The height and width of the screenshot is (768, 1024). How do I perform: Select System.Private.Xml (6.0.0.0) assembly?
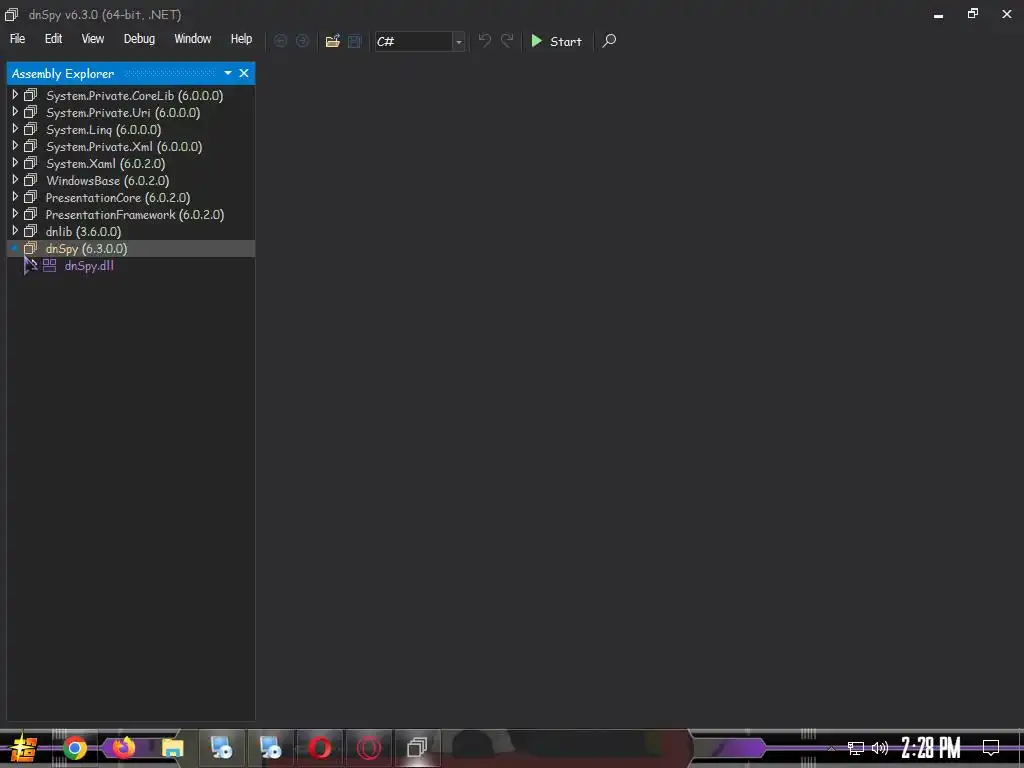click(124, 146)
